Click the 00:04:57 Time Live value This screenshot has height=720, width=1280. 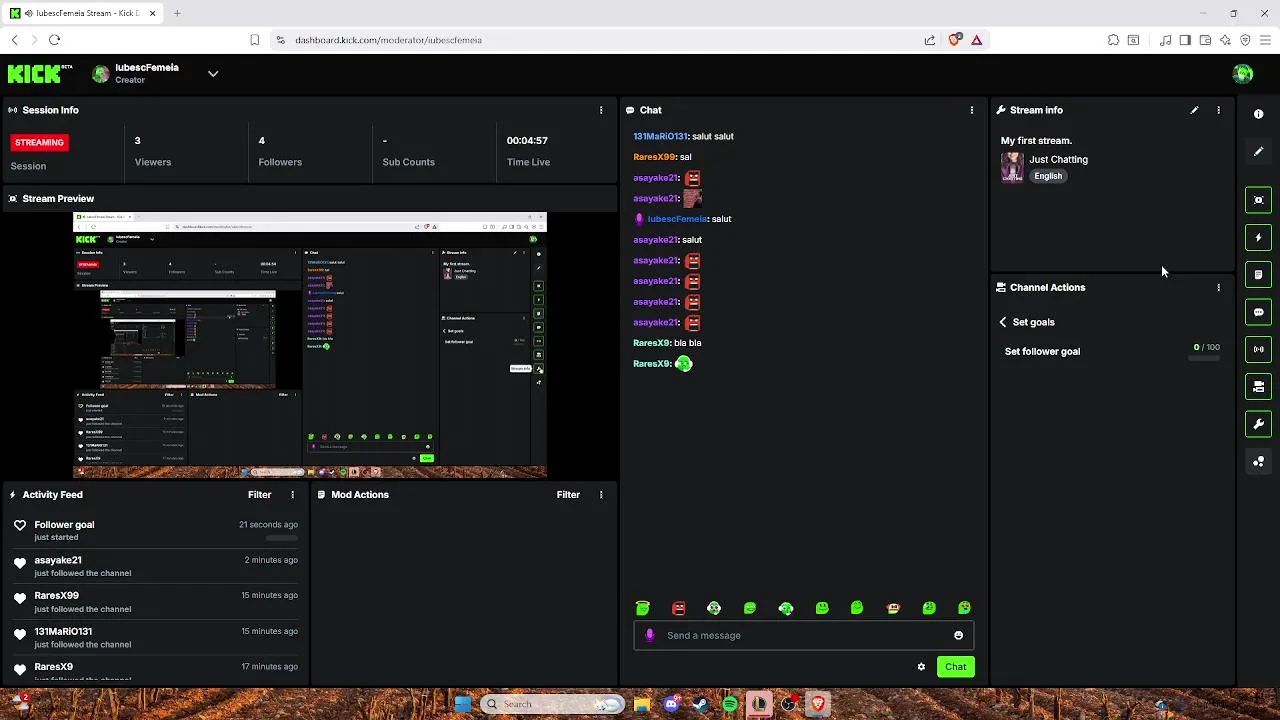(x=527, y=141)
